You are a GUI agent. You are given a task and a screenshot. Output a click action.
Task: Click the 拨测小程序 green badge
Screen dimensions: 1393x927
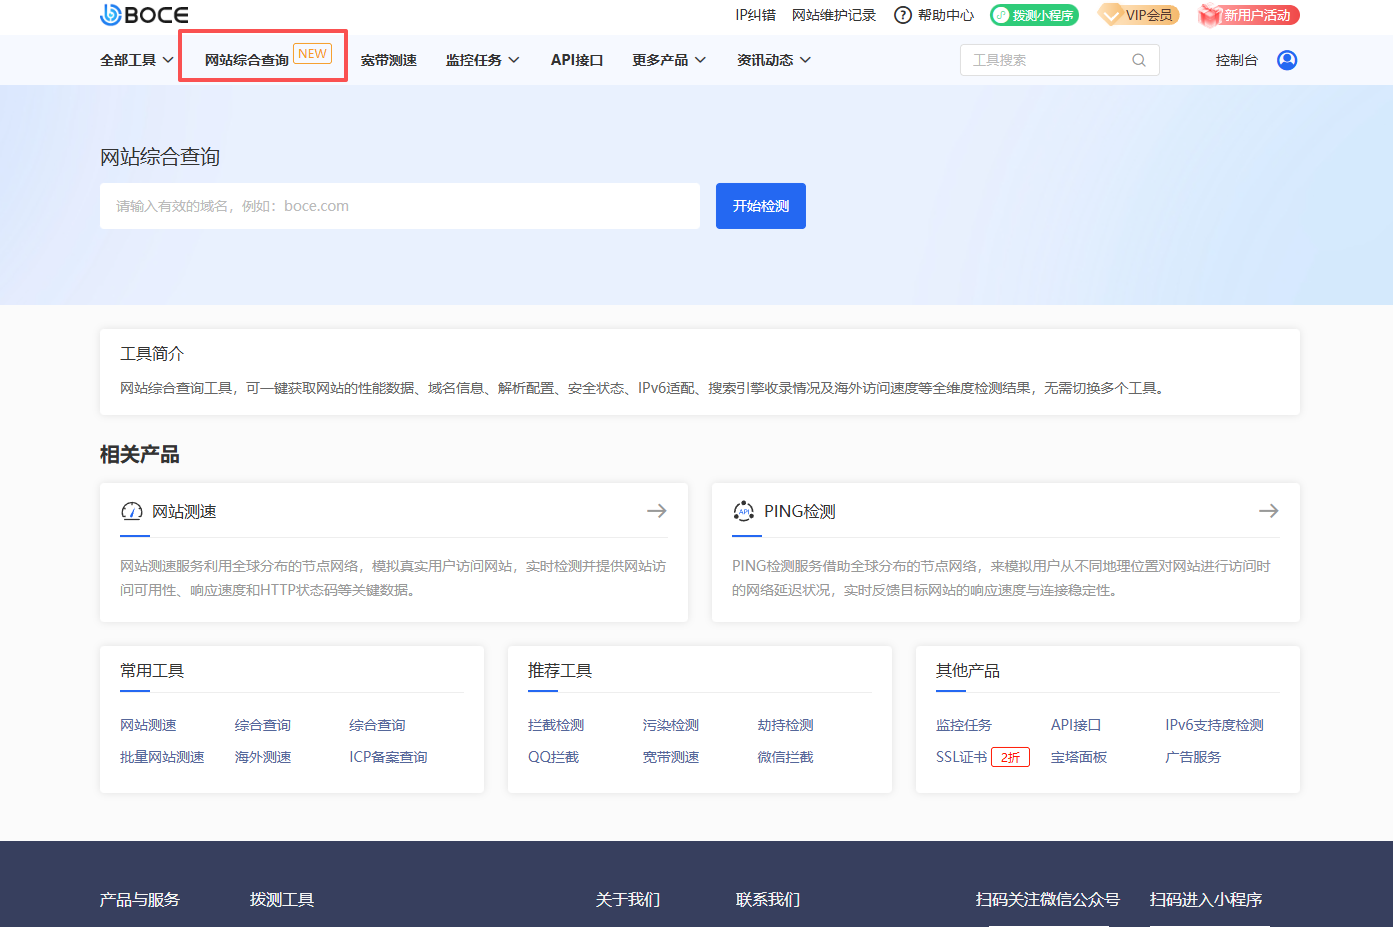[x=1034, y=15]
